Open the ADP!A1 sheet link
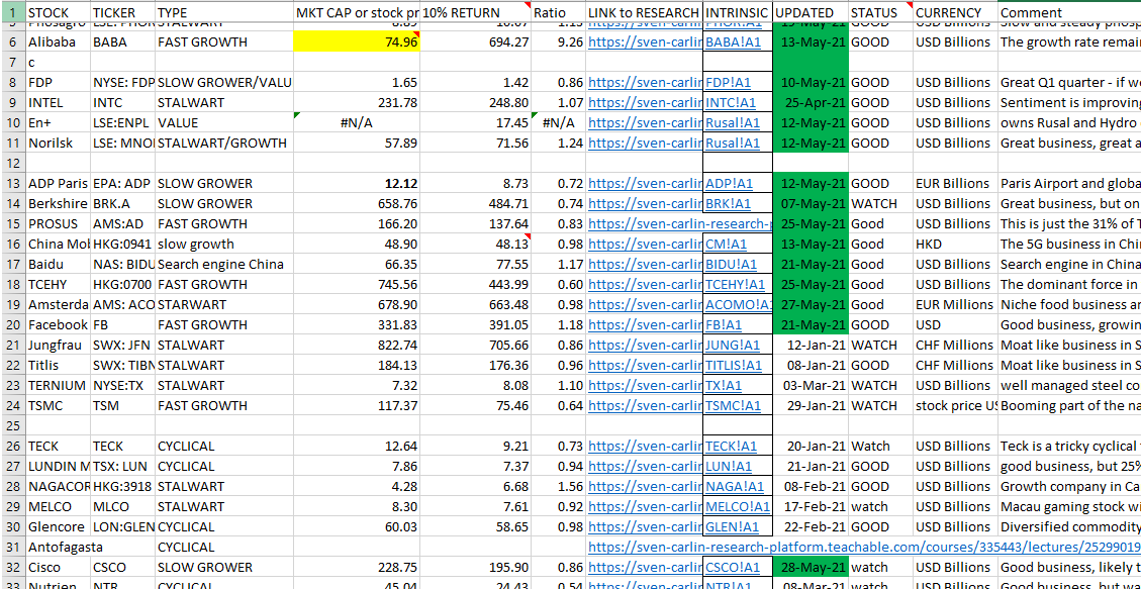1145x592 pixels. [729, 183]
